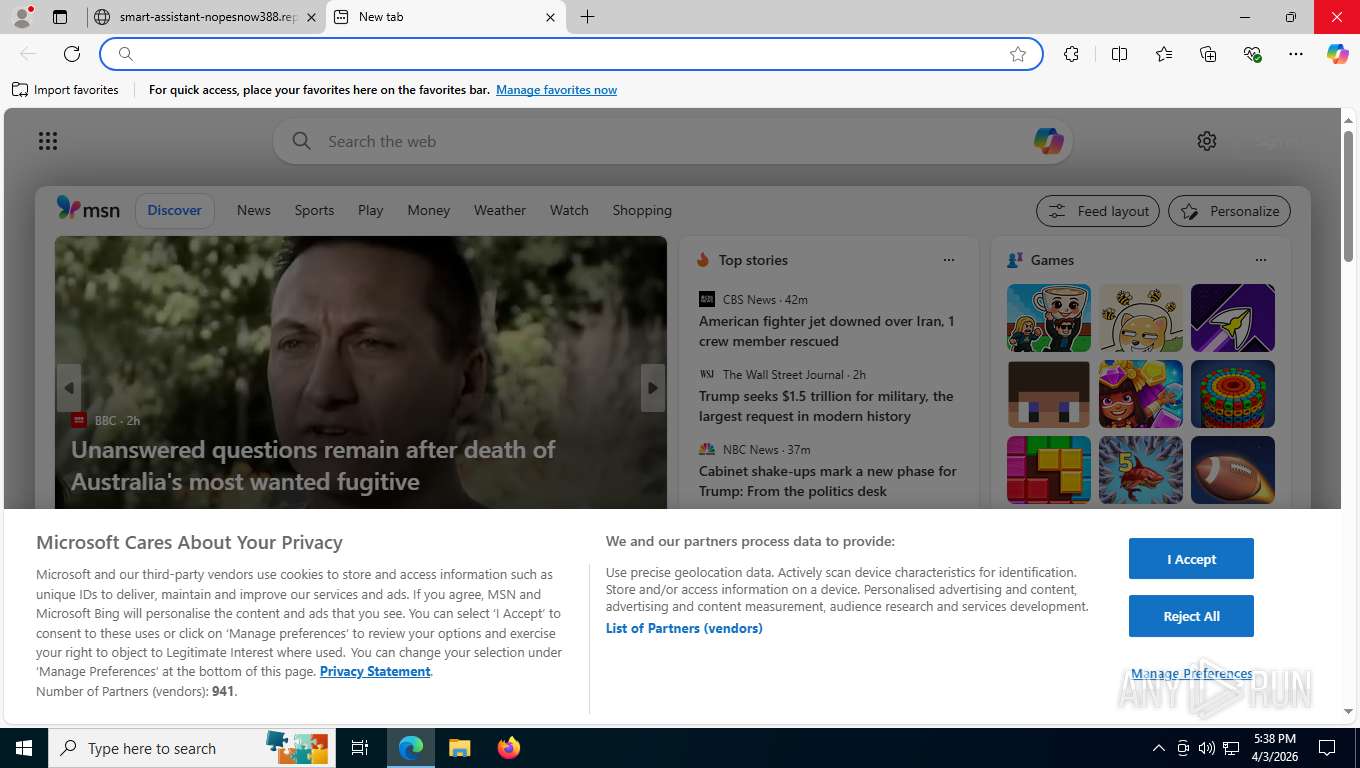This screenshot has height=768, width=1360.
Task: Open the number 5 fish game thumbnail
Action: pos(1141,470)
